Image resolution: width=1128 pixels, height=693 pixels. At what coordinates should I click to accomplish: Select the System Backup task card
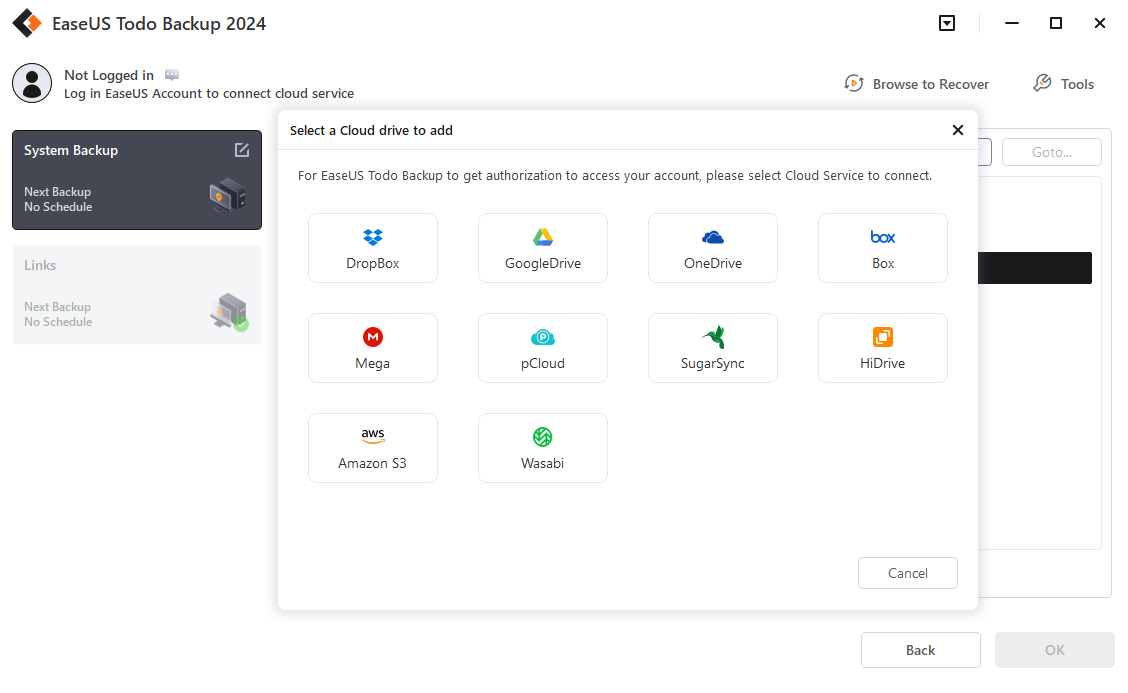pyautogui.click(x=137, y=180)
